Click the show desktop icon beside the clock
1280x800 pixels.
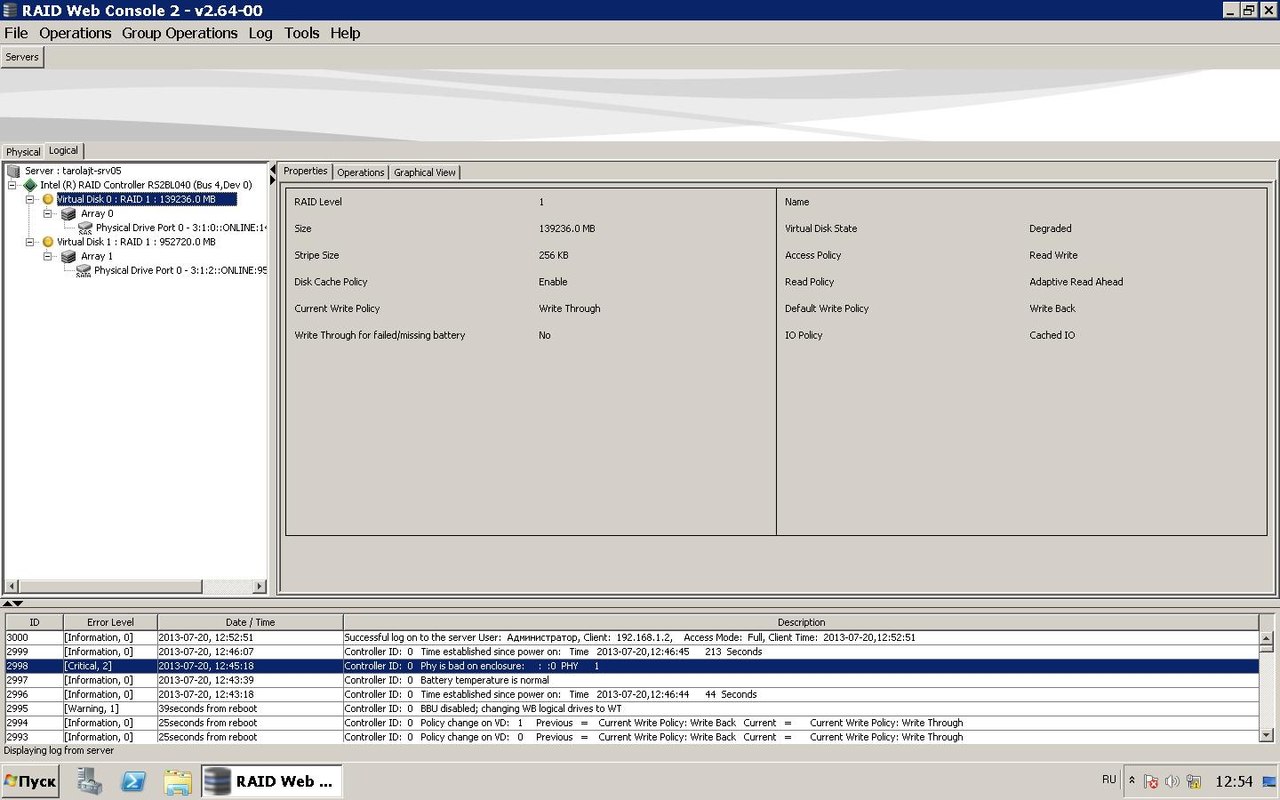point(1268,781)
